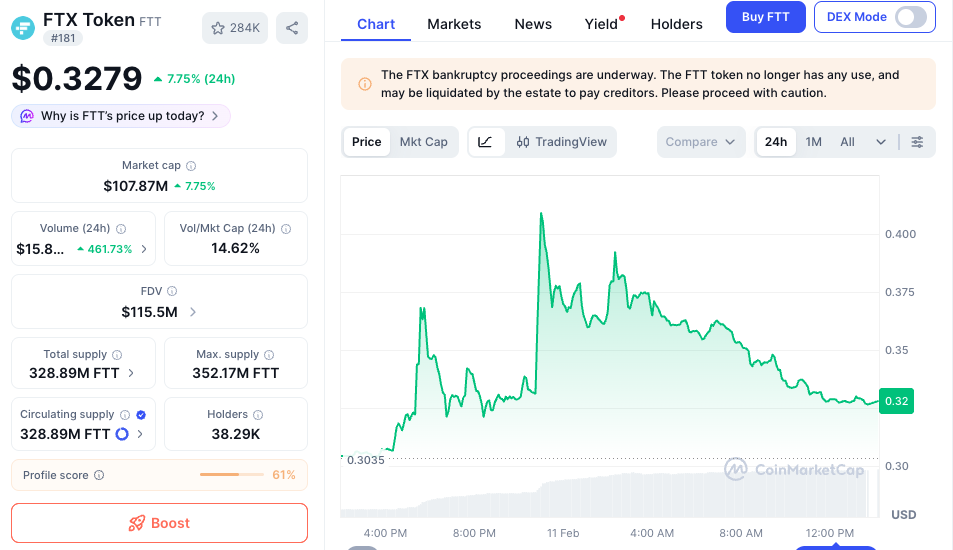Open the Markets tab
This screenshot has width=953, height=550.
[x=454, y=24]
